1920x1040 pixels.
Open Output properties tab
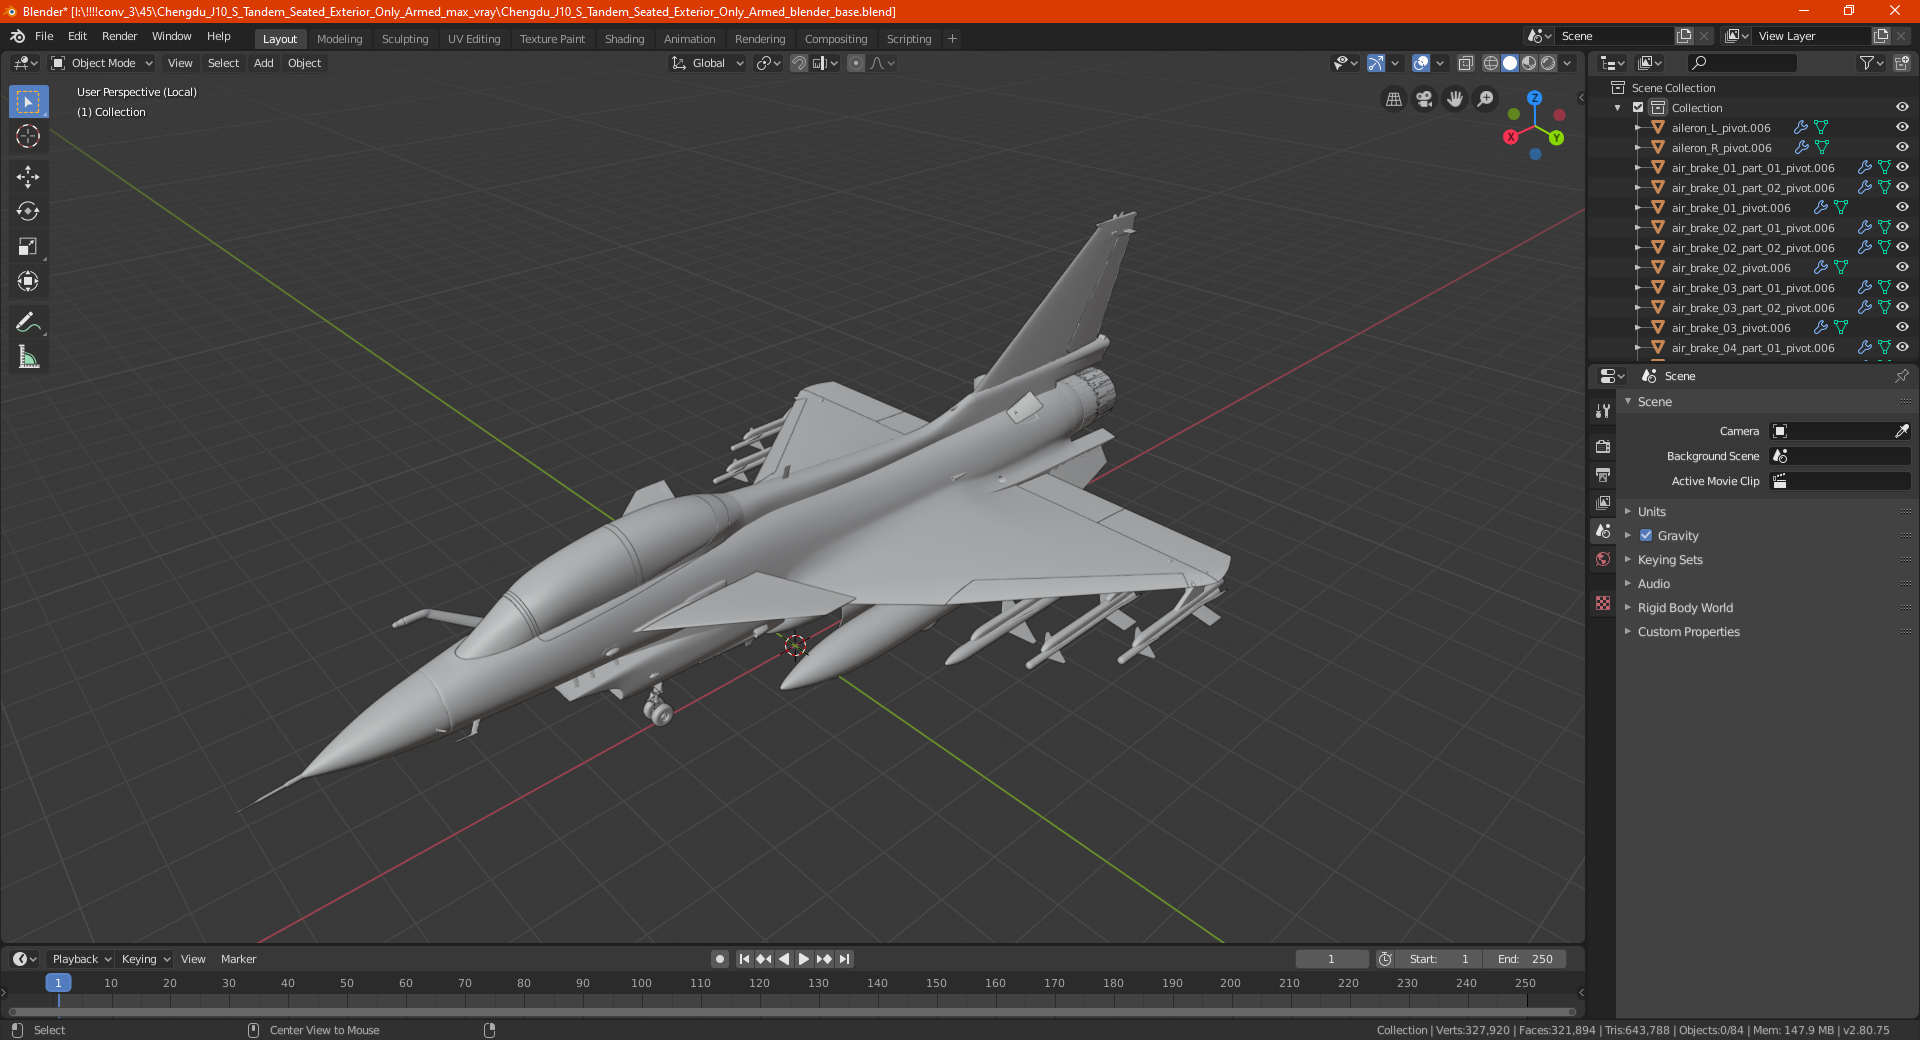coord(1603,474)
